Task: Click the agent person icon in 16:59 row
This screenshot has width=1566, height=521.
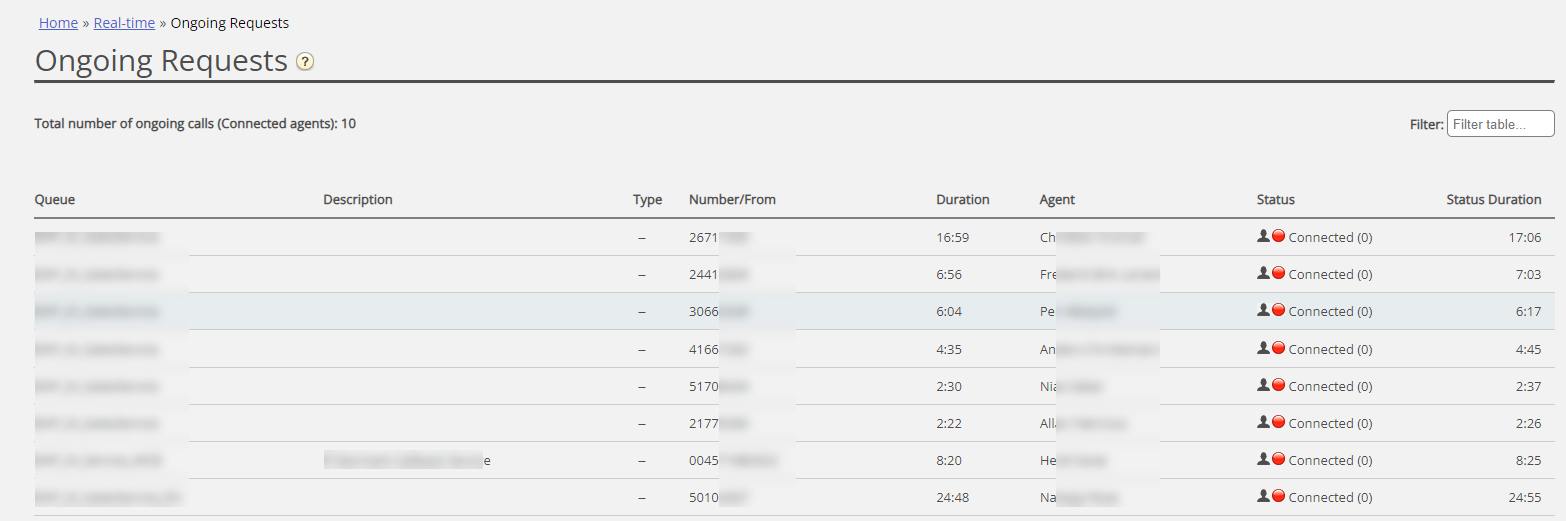Action: tap(1263, 236)
